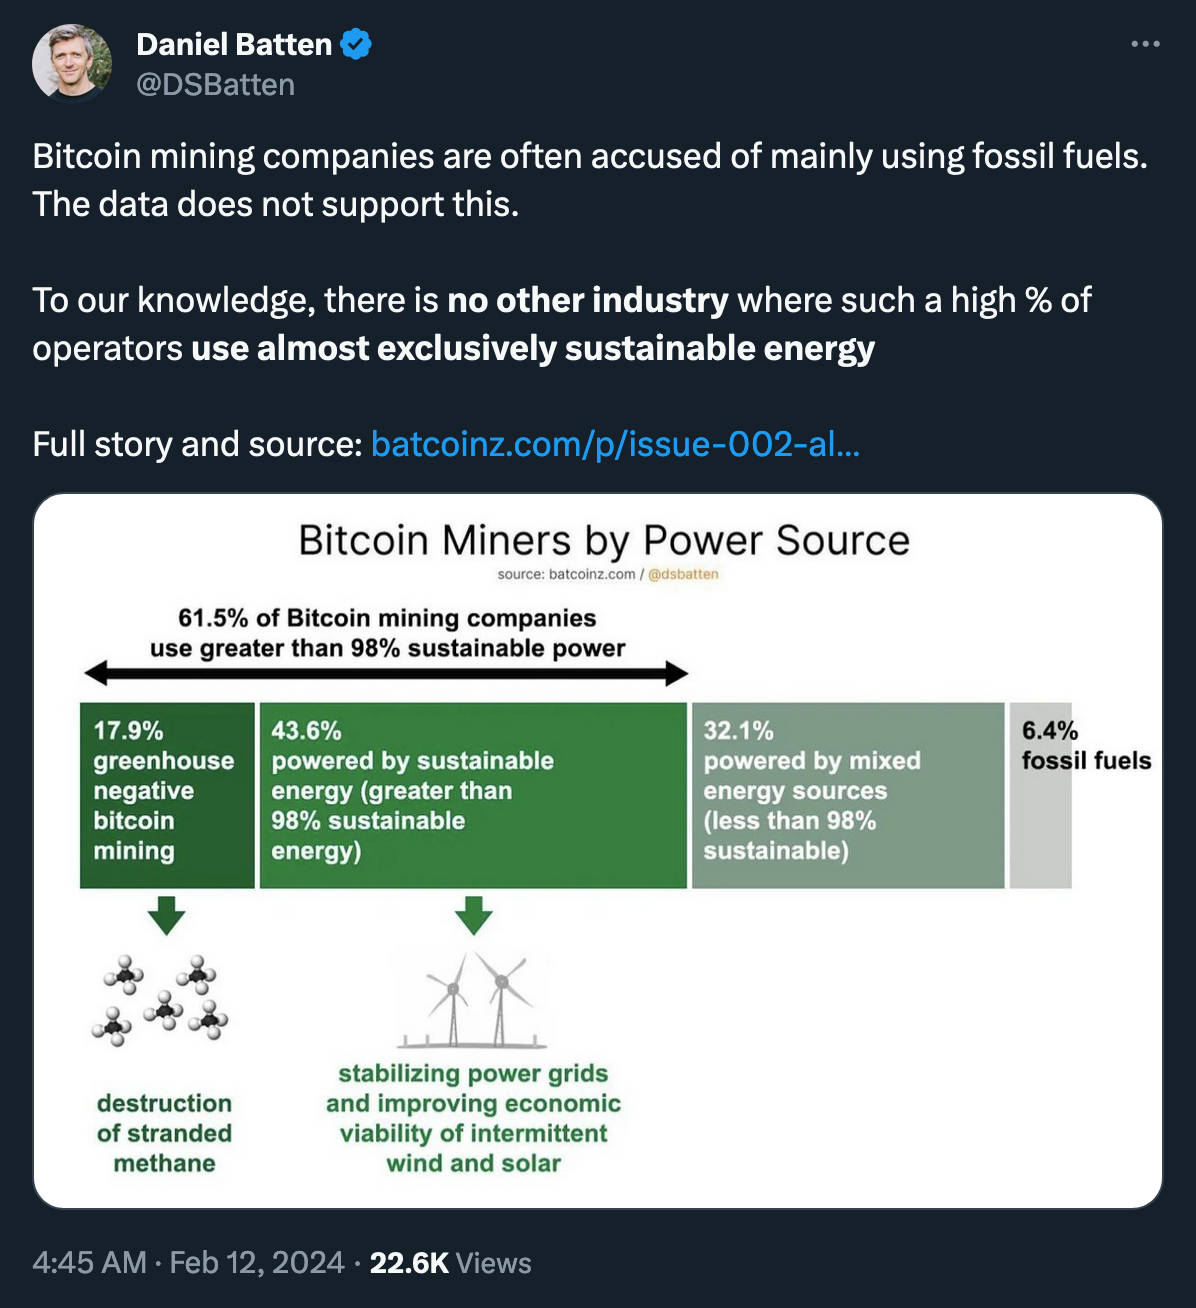Click the Bitcoin Miners by Power Source title
The image size is (1196, 1308).
tap(604, 541)
